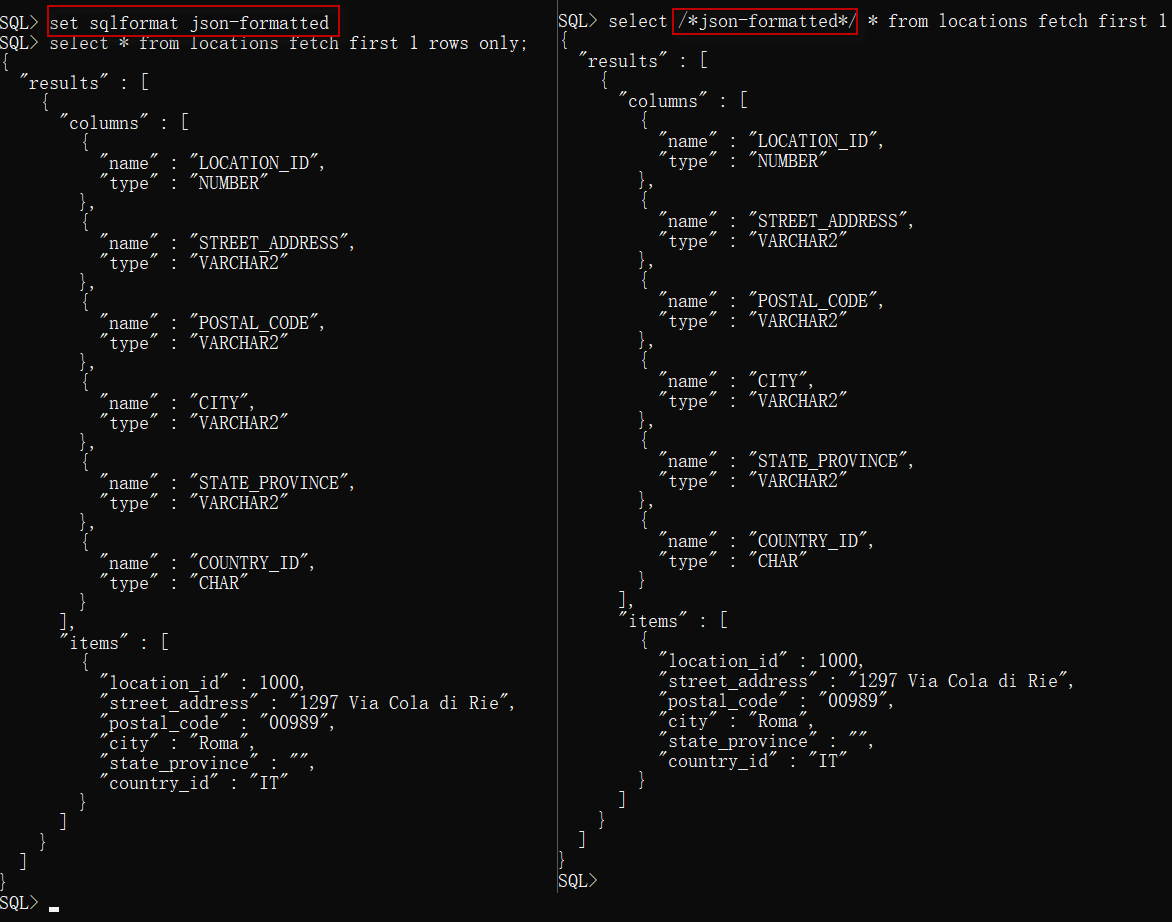Click the final SQL> prompt in right pane
The height and width of the screenshot is (922, 1172).
577,881
